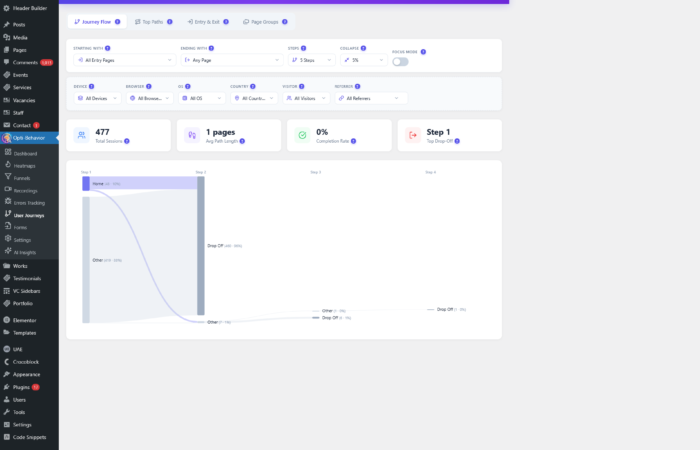
Task: Open the Journey Flow tab
Action: point(97,22)
